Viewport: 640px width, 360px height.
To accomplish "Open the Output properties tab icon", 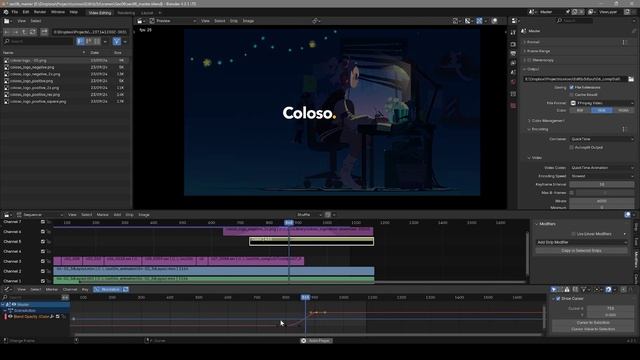I will point(513,53).
